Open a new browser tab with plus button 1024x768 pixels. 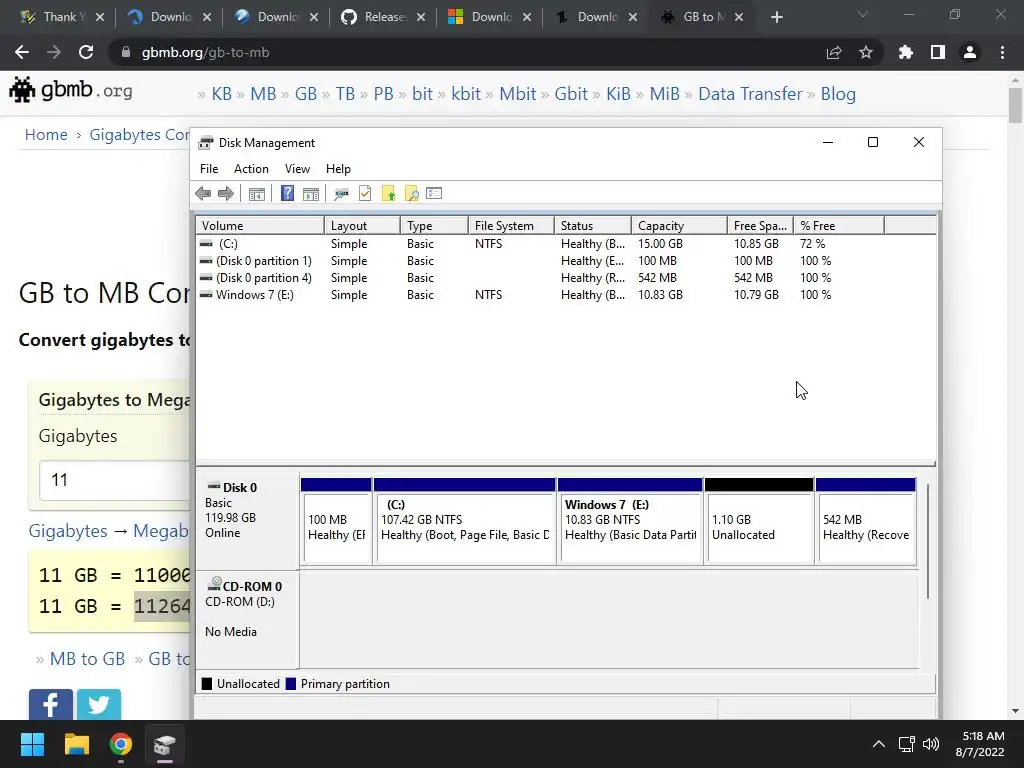[776, 17]
